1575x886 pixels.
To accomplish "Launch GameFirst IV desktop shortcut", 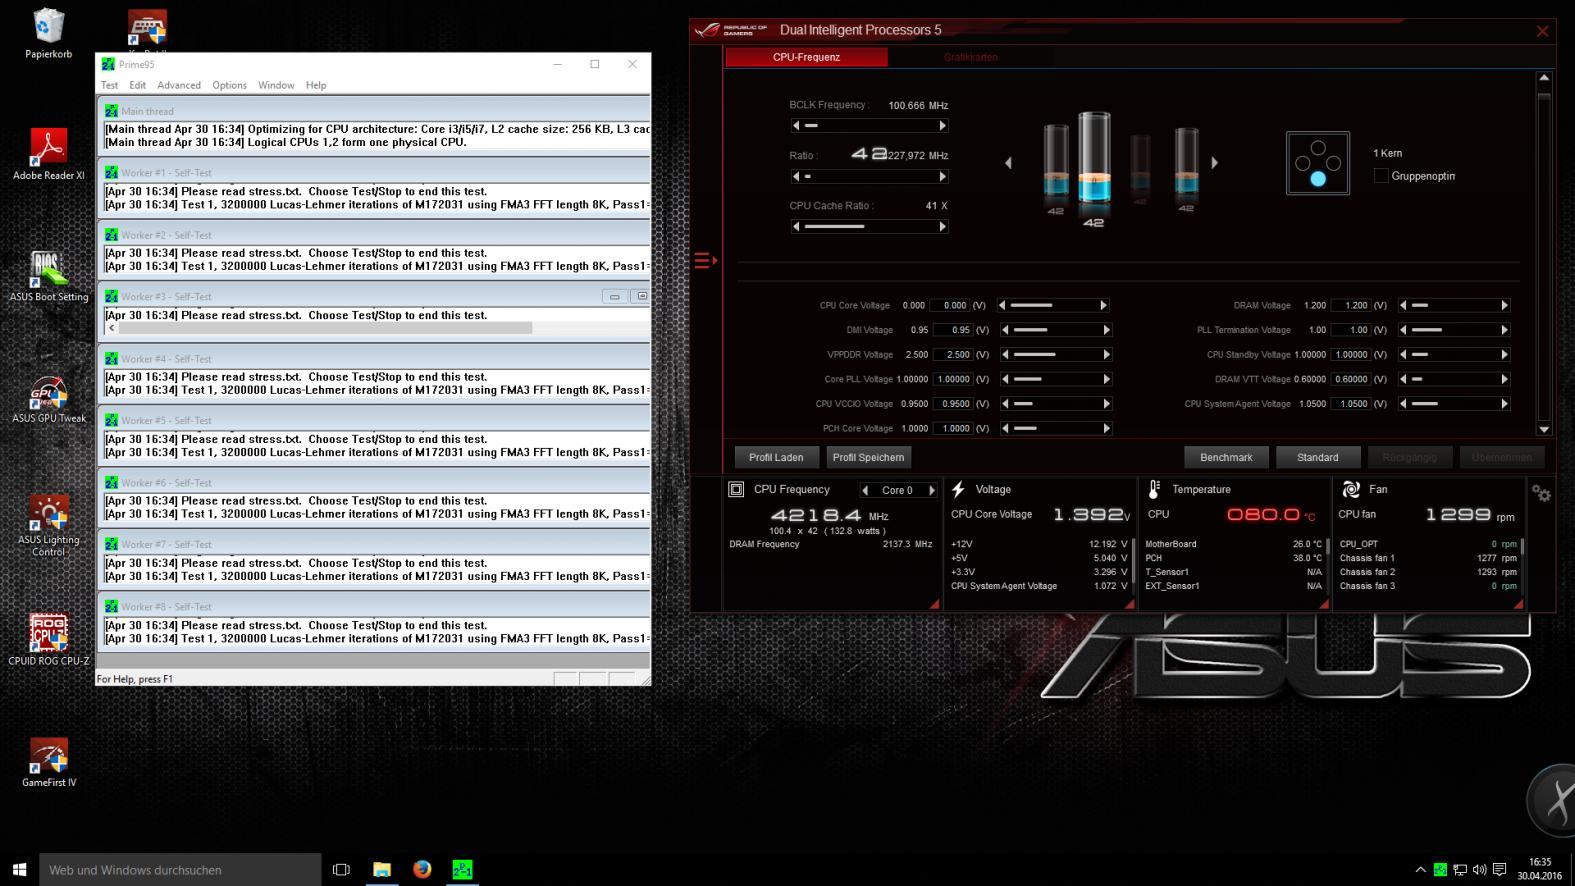I will coord(48,762).
